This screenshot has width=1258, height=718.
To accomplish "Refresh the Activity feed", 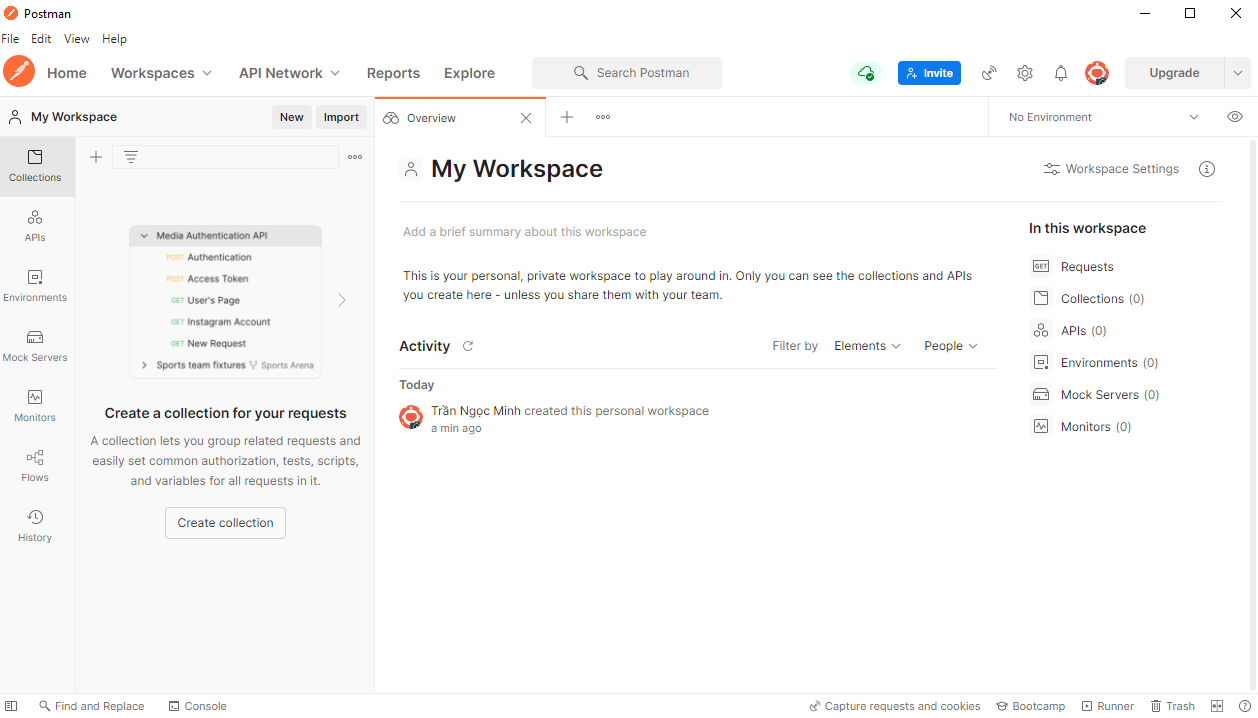I will click(x=468, y=346).
